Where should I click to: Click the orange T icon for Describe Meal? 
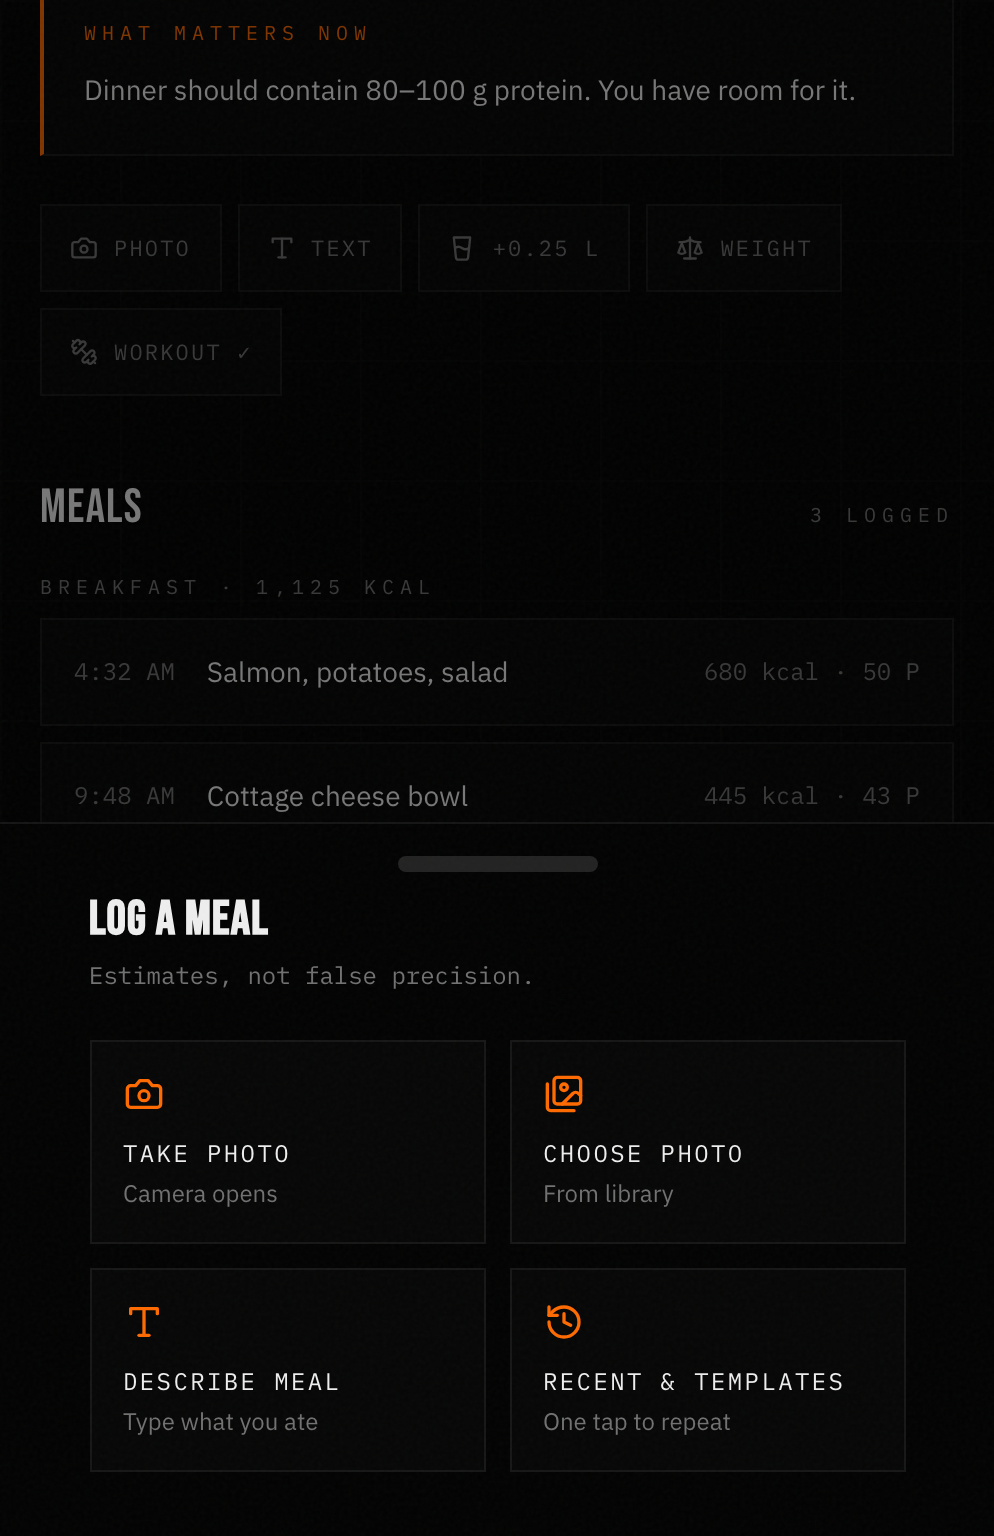(144, 1322)
